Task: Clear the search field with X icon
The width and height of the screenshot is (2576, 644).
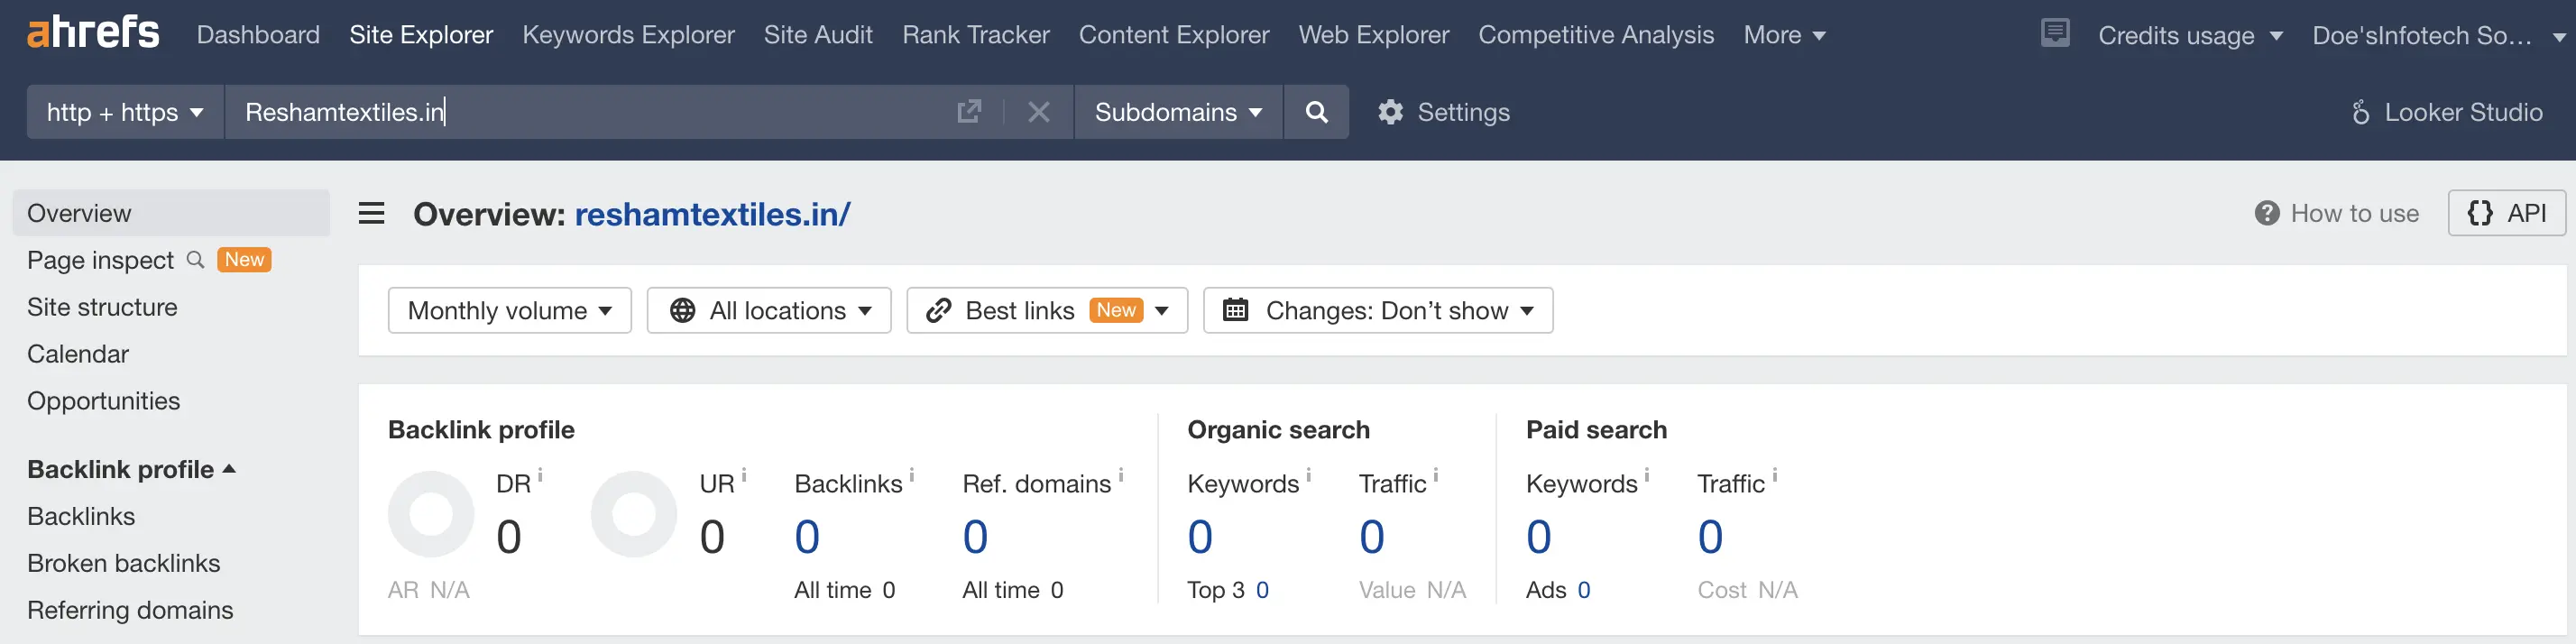Action: (1039, 112)
